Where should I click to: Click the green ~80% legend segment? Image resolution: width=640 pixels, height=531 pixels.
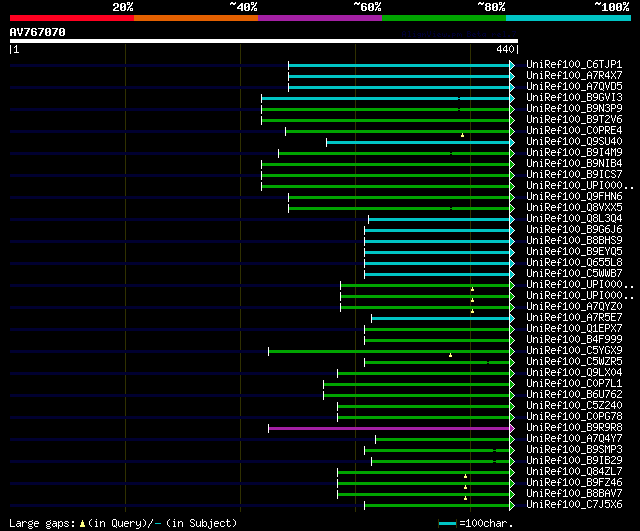(x=444, y=18)
